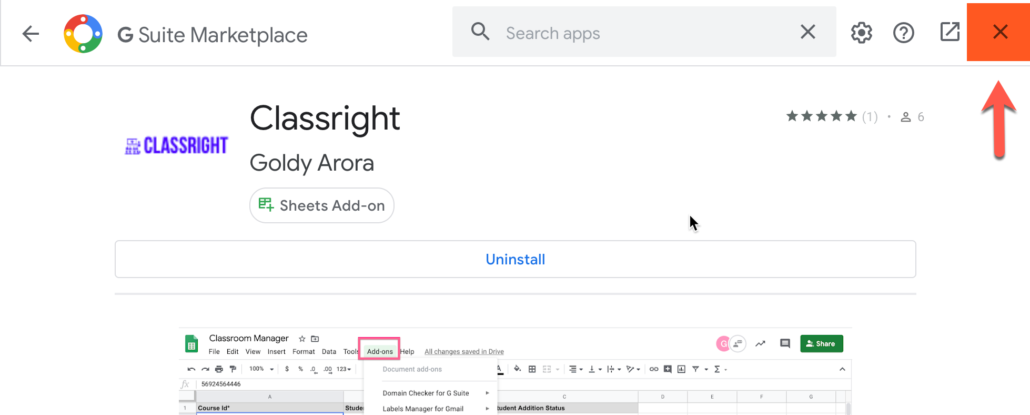Click print icon in preview toolbar
The width and height of the screenshot is (1030, 415).
click(219, 369)
